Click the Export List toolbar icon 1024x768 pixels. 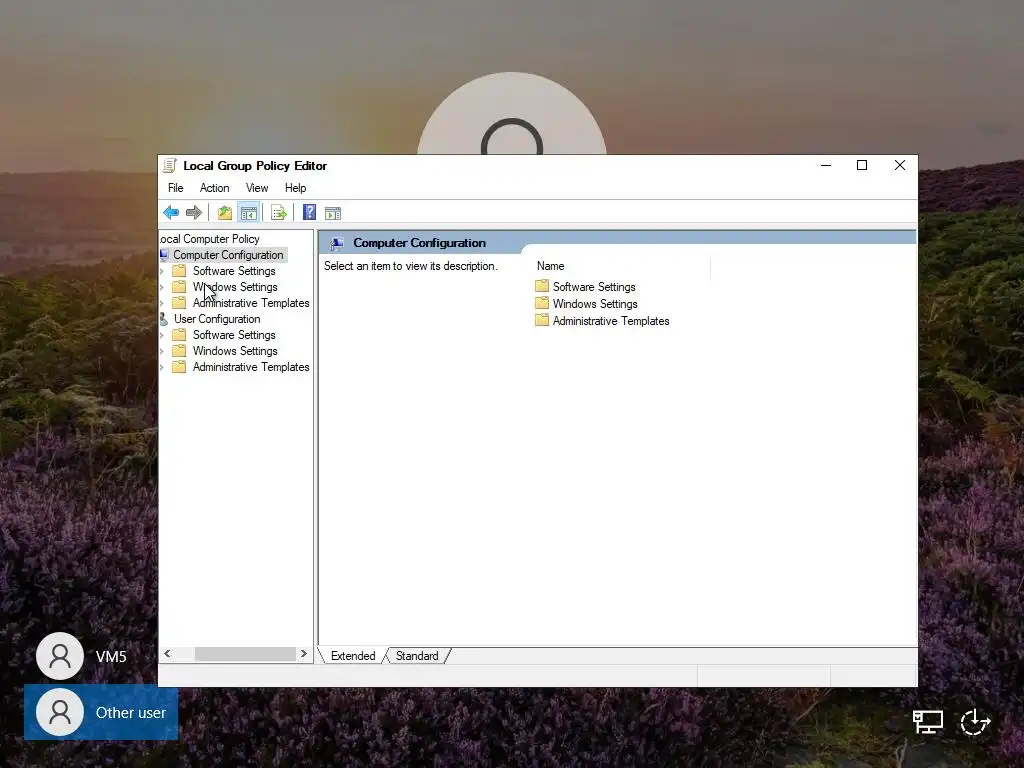coord(278,212)
